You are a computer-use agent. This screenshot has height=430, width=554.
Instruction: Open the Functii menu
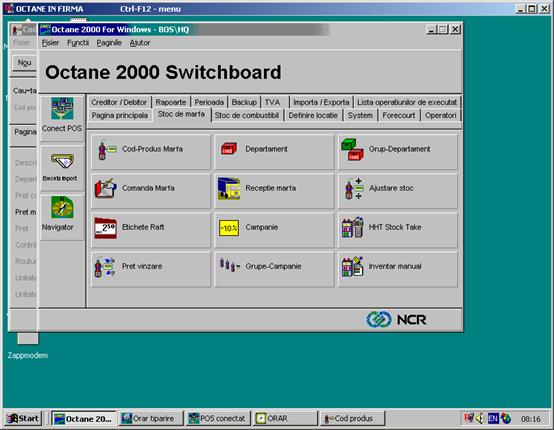click(x=78, y=43)
